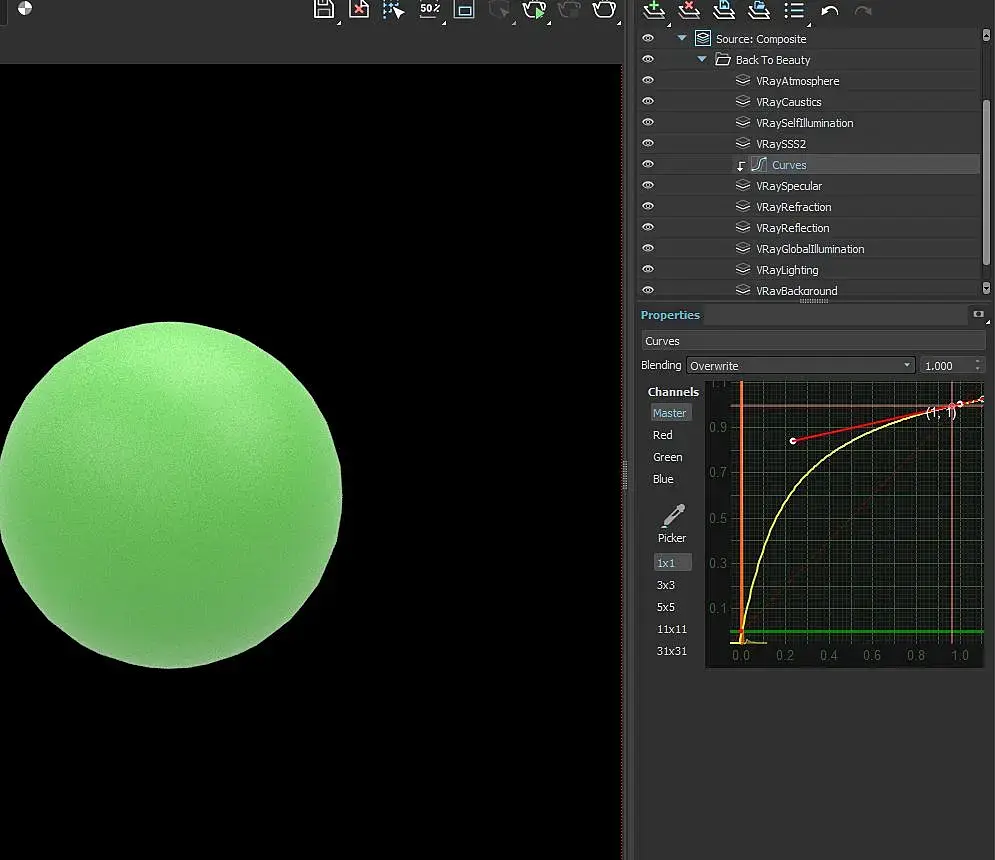This screenshot has width=995, height=860.
Task: Click the layer list options icon
Action: pos(794,10)
